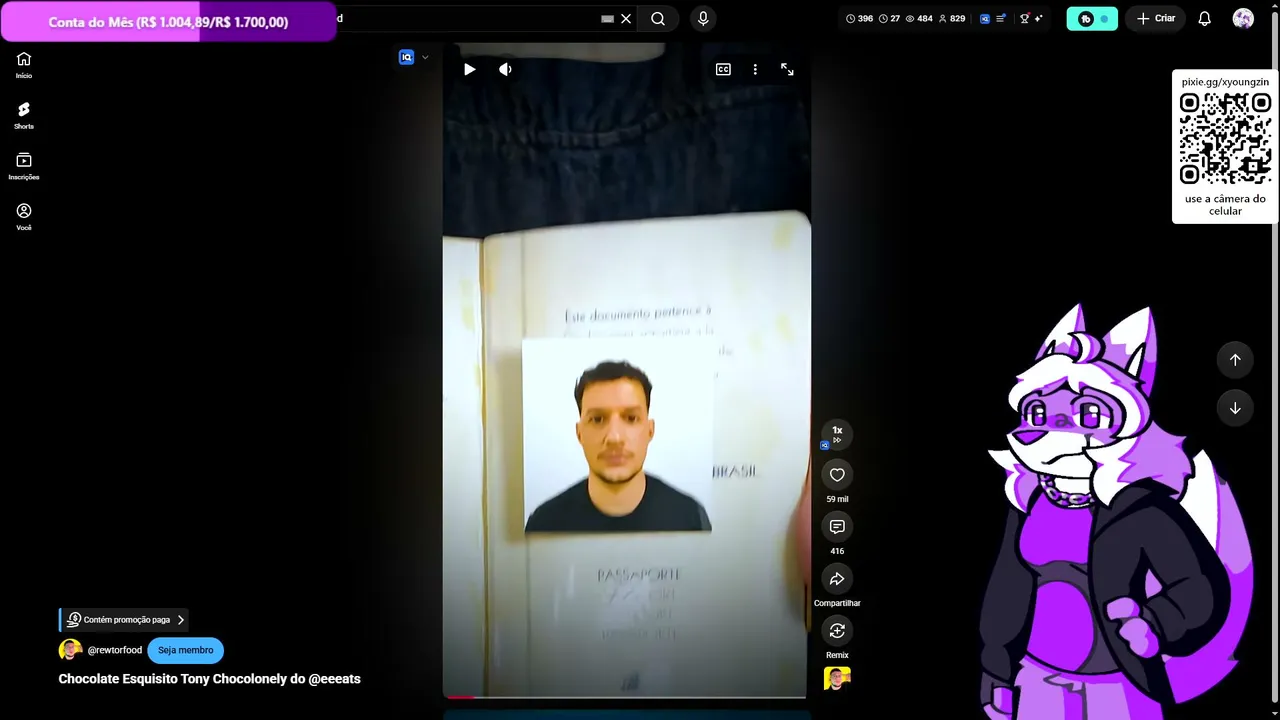Mute the video volume

point(505,69)
